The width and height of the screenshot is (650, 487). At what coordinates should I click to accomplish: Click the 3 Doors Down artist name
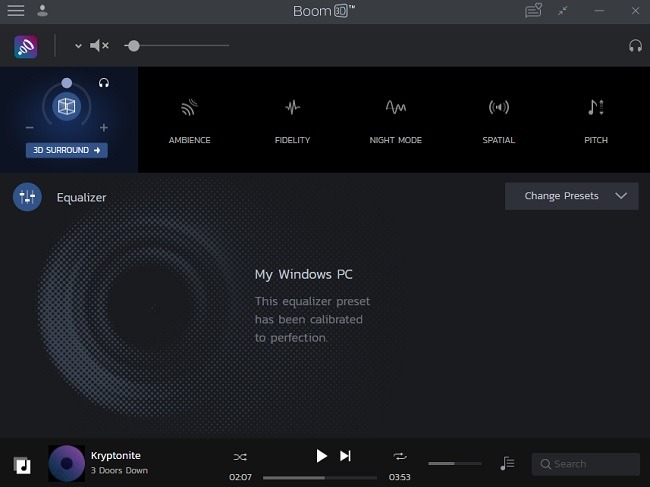119,470
